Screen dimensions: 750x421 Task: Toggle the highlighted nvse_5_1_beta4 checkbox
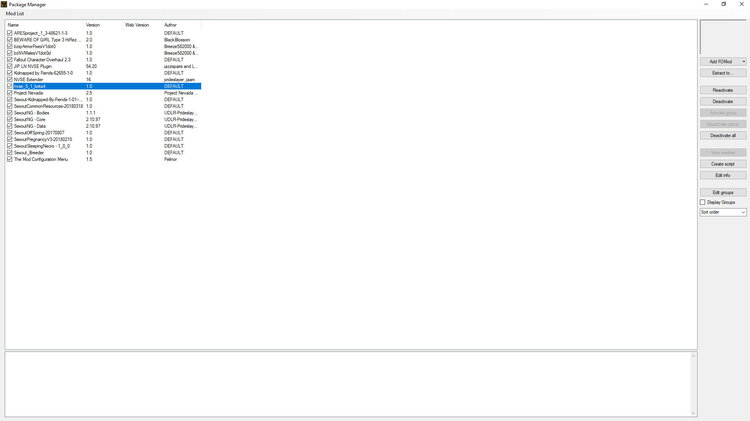pos(10,86)
